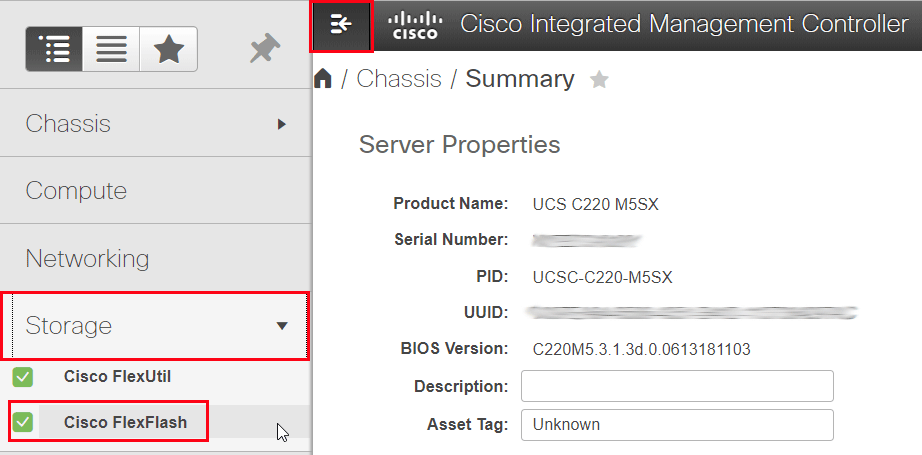Click the Serial Number label
922x455 pixels.
[x=452, y=240]
